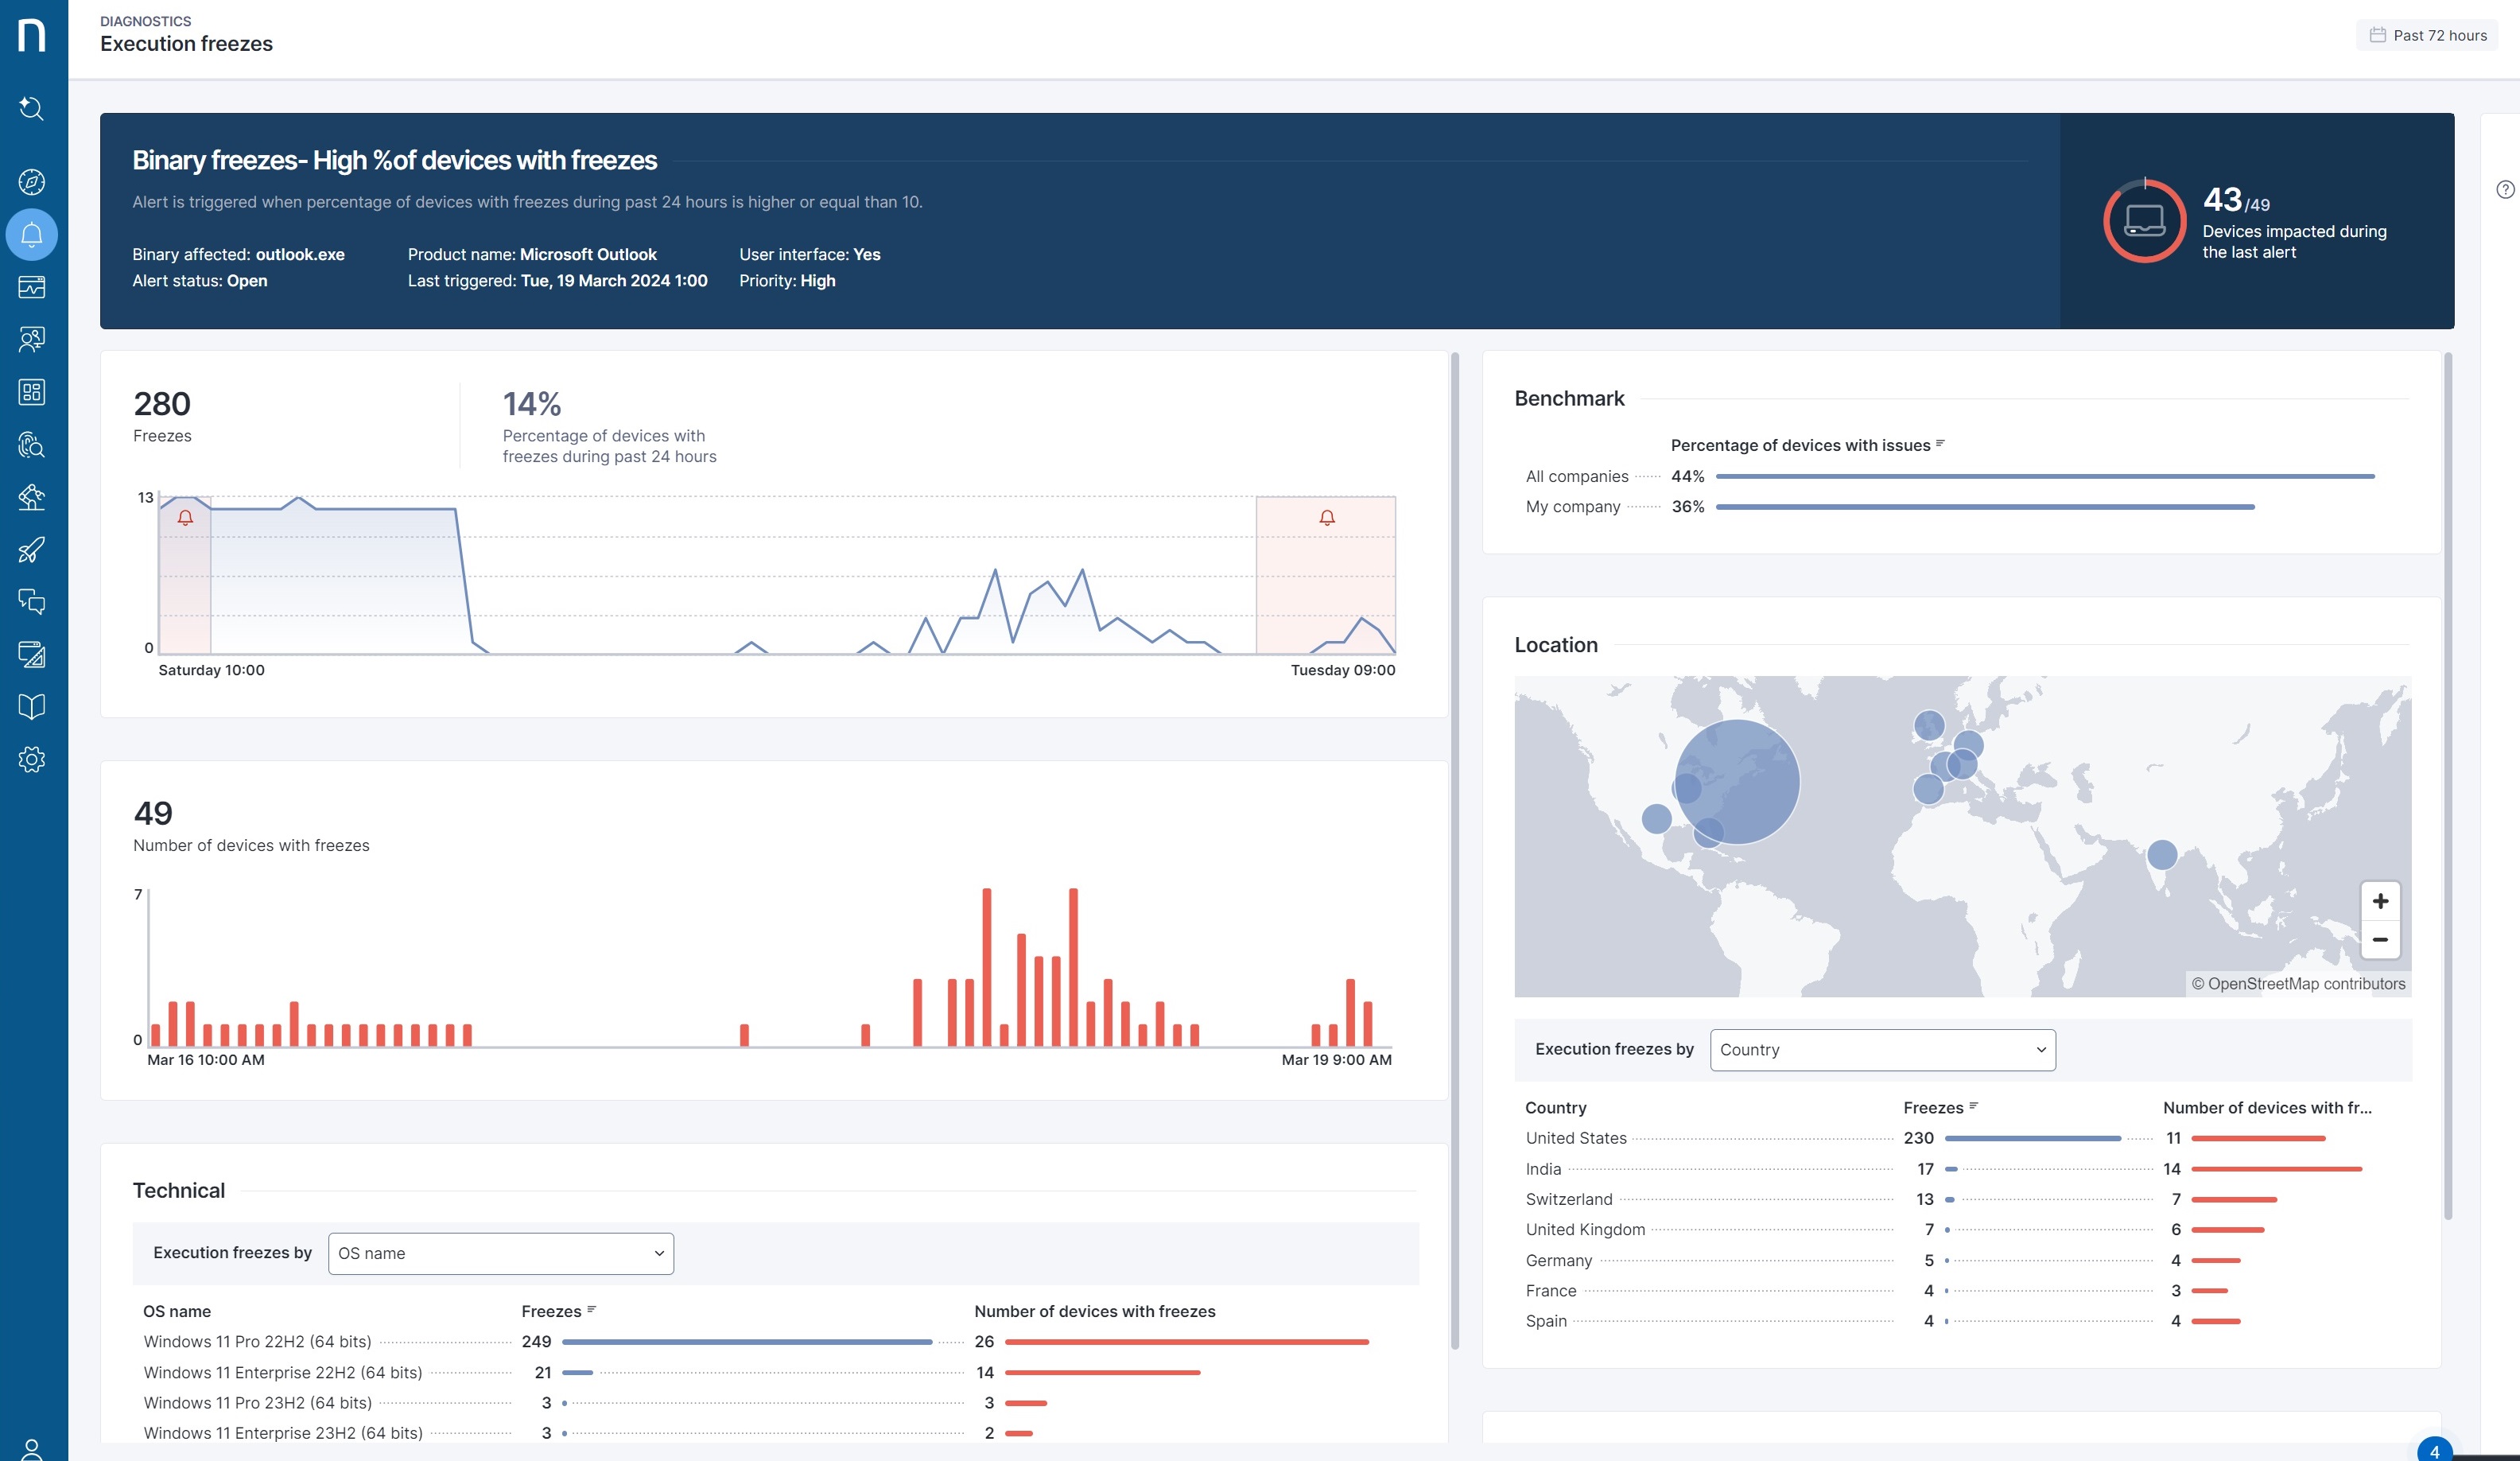Viewport: 2520px width, 1461px height.
Task: Zoom out on the location map
Action: pyautogui.click(x=2379, y=940)
